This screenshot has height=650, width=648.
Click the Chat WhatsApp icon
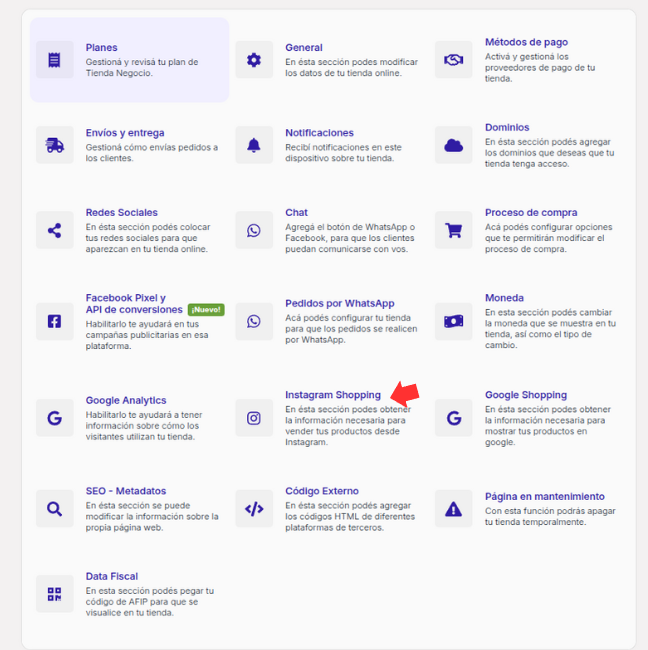pyautogui.click(x=254, y=230)
